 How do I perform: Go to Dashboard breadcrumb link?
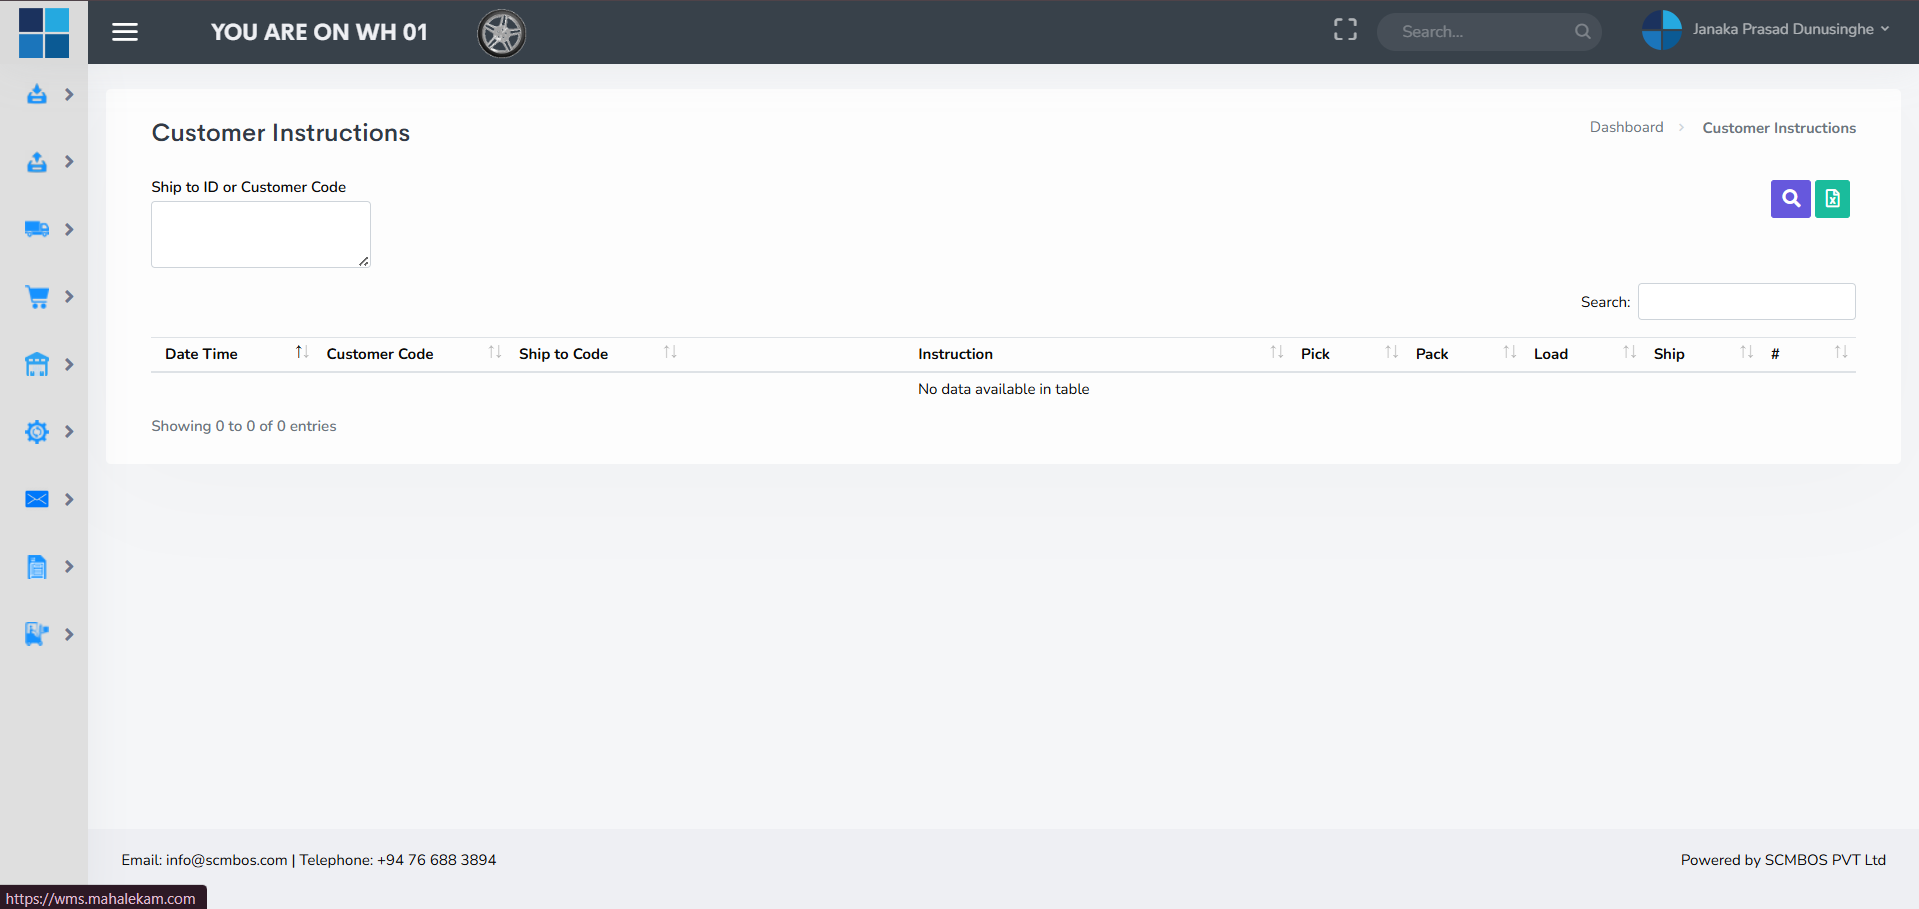pyautogui.click(x=1626, y=127)
